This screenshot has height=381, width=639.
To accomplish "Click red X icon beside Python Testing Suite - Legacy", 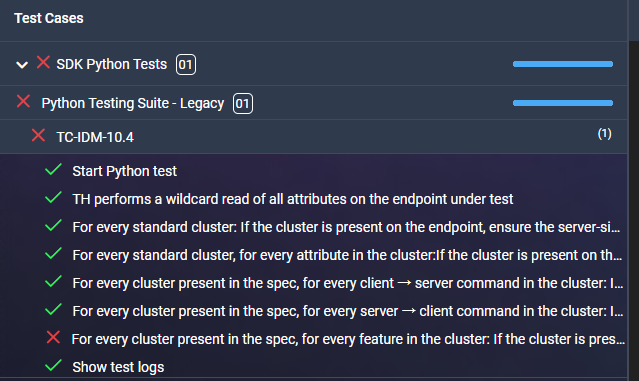I will 23,101.
